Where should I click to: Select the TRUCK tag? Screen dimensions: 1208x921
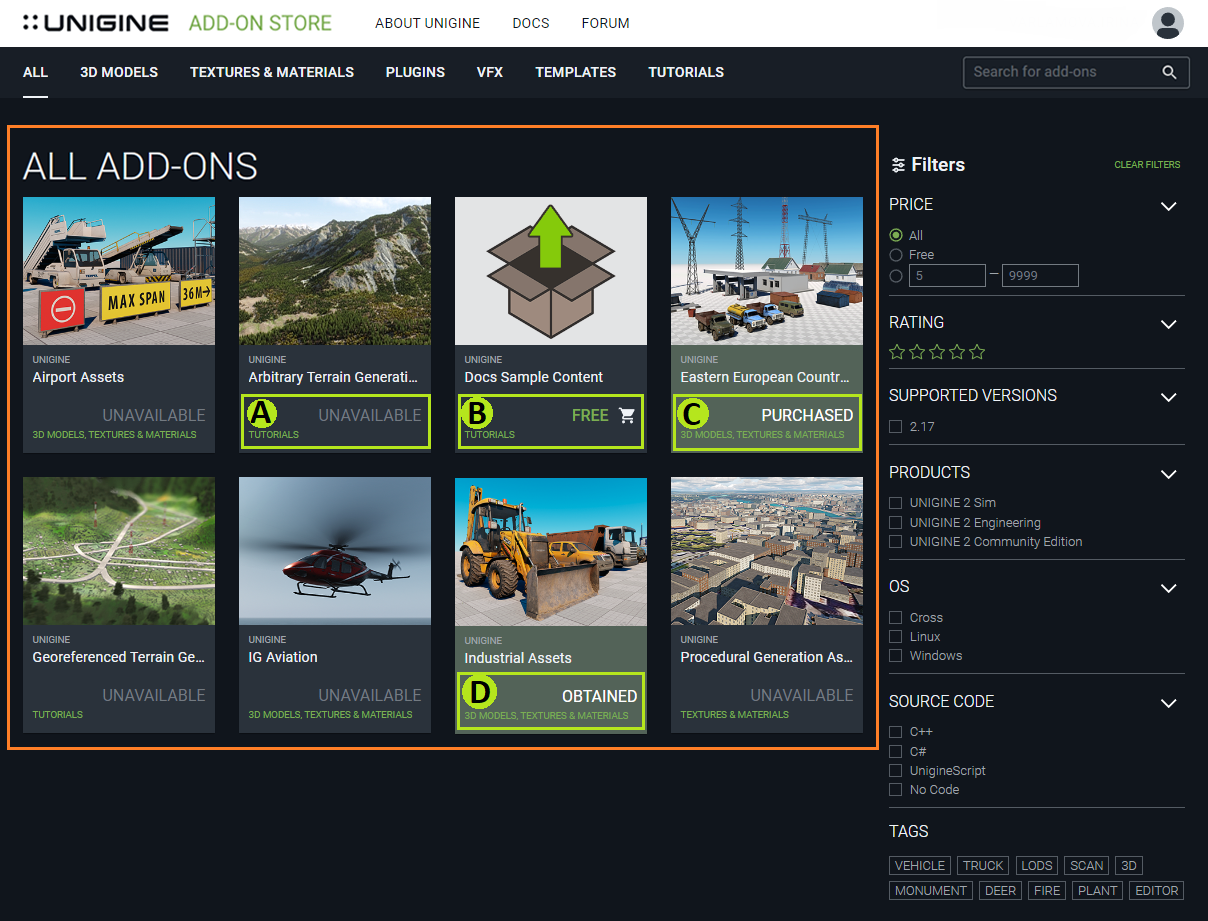click(984, 866)
